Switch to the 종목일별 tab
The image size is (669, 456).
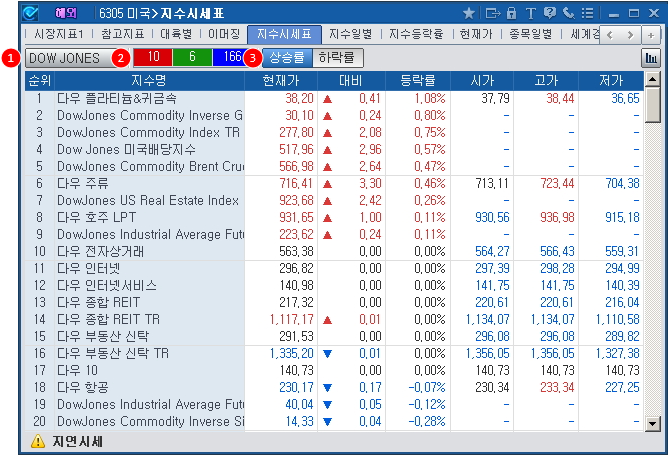pyautogui.click(x=530, y=34)
